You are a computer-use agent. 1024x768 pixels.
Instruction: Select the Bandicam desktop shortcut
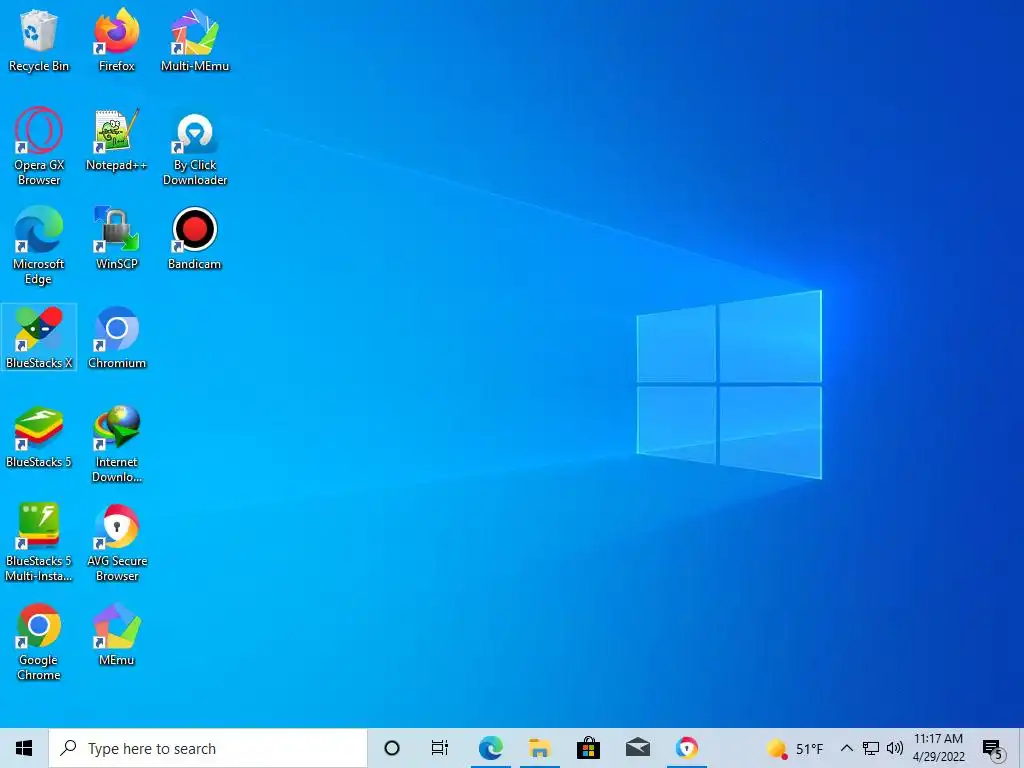195,238
